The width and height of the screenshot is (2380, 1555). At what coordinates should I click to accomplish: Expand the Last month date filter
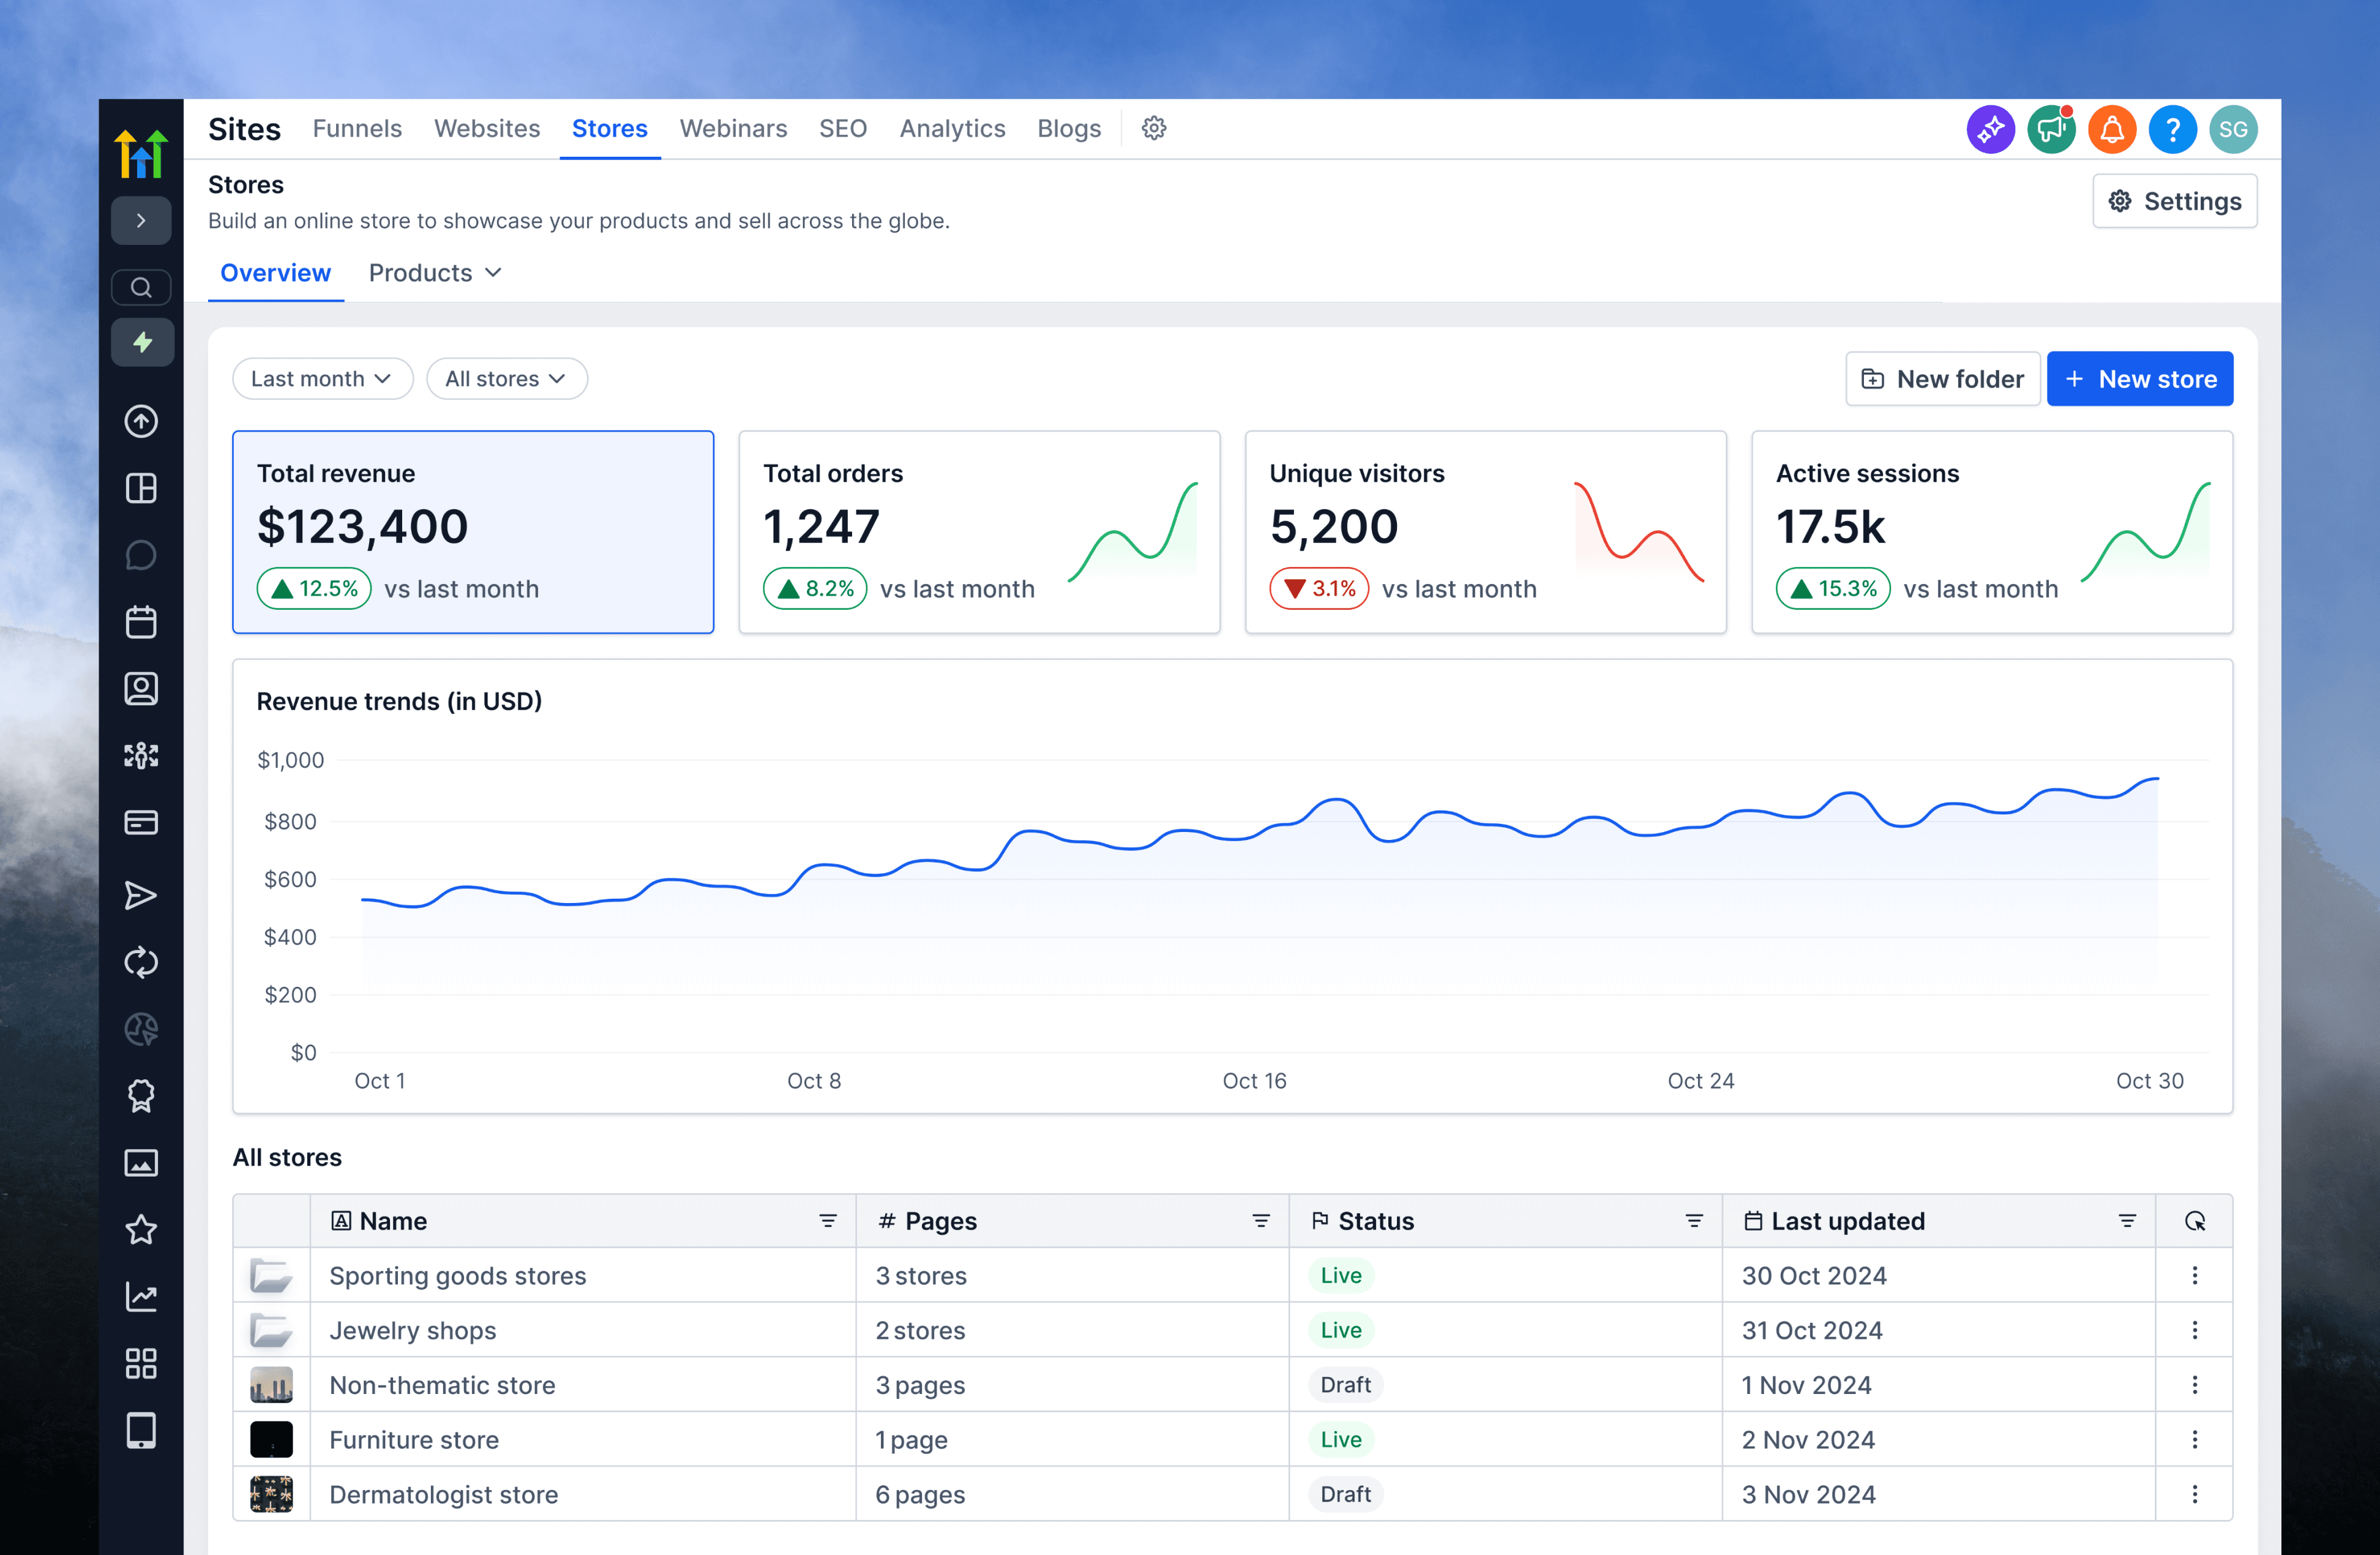(321, 379)
